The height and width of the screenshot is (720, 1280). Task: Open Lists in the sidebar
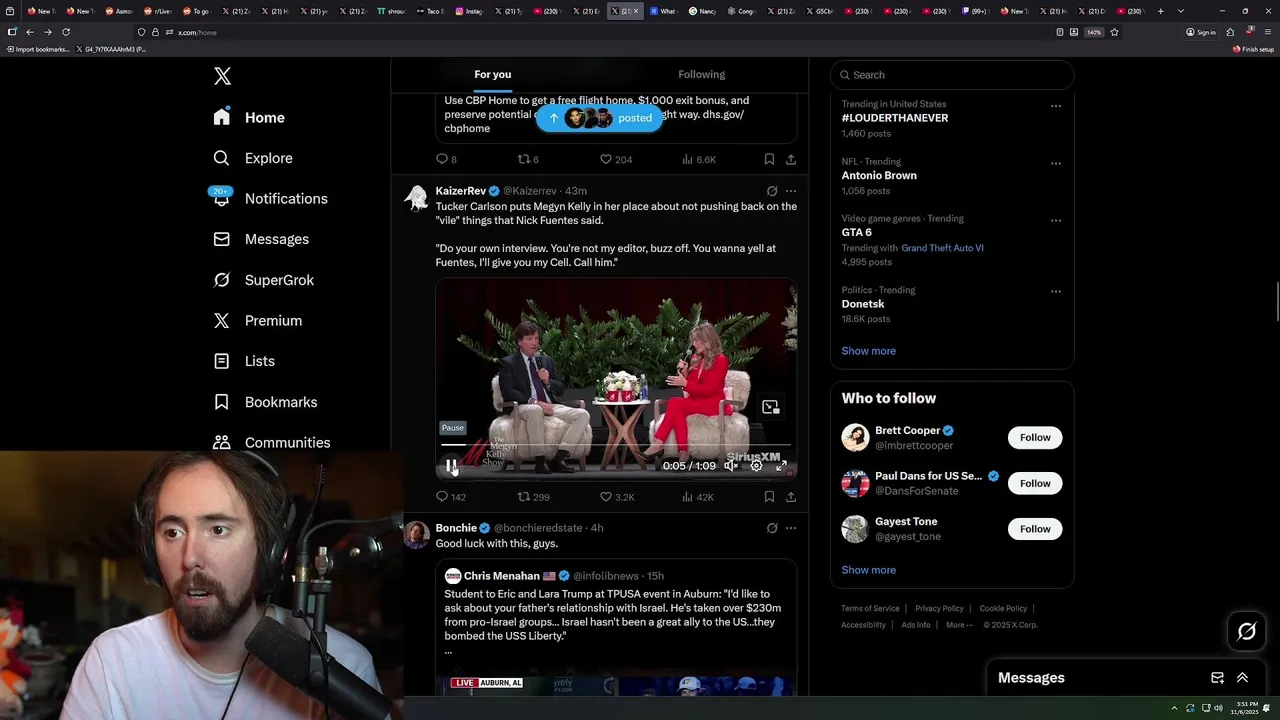pos(245,361)
